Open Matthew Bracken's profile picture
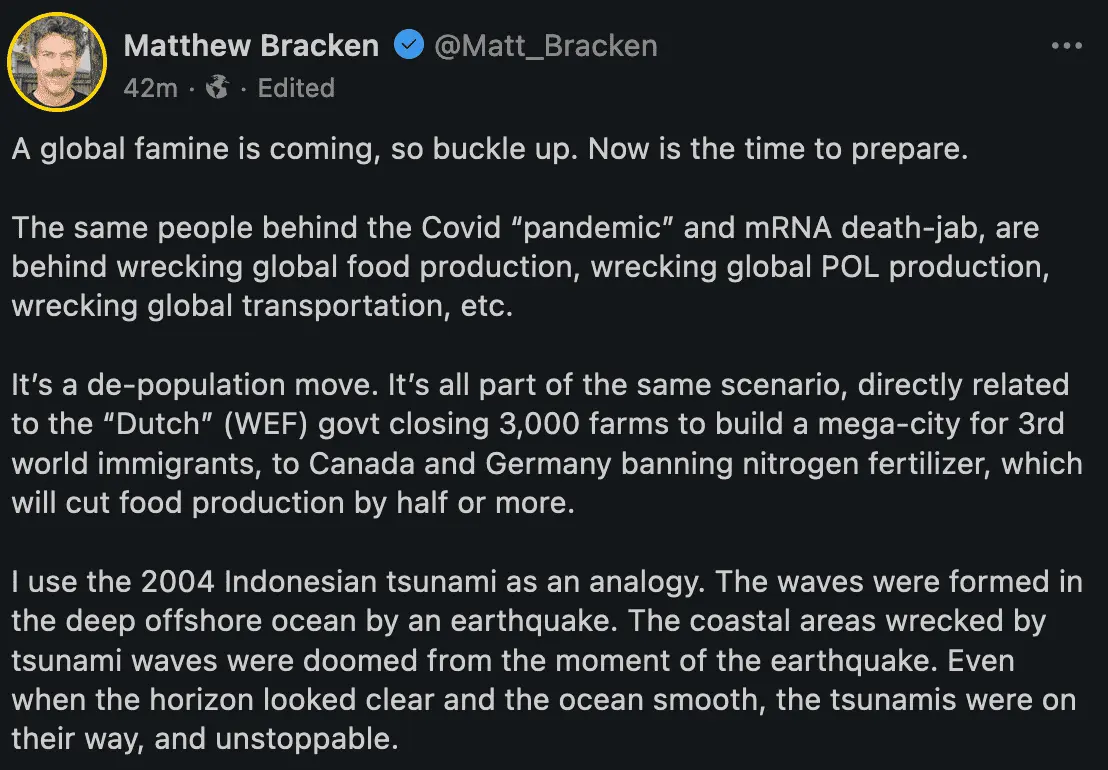Viewport: 1108px width, 770px height. pyautogui.click(x=57, y=62)
